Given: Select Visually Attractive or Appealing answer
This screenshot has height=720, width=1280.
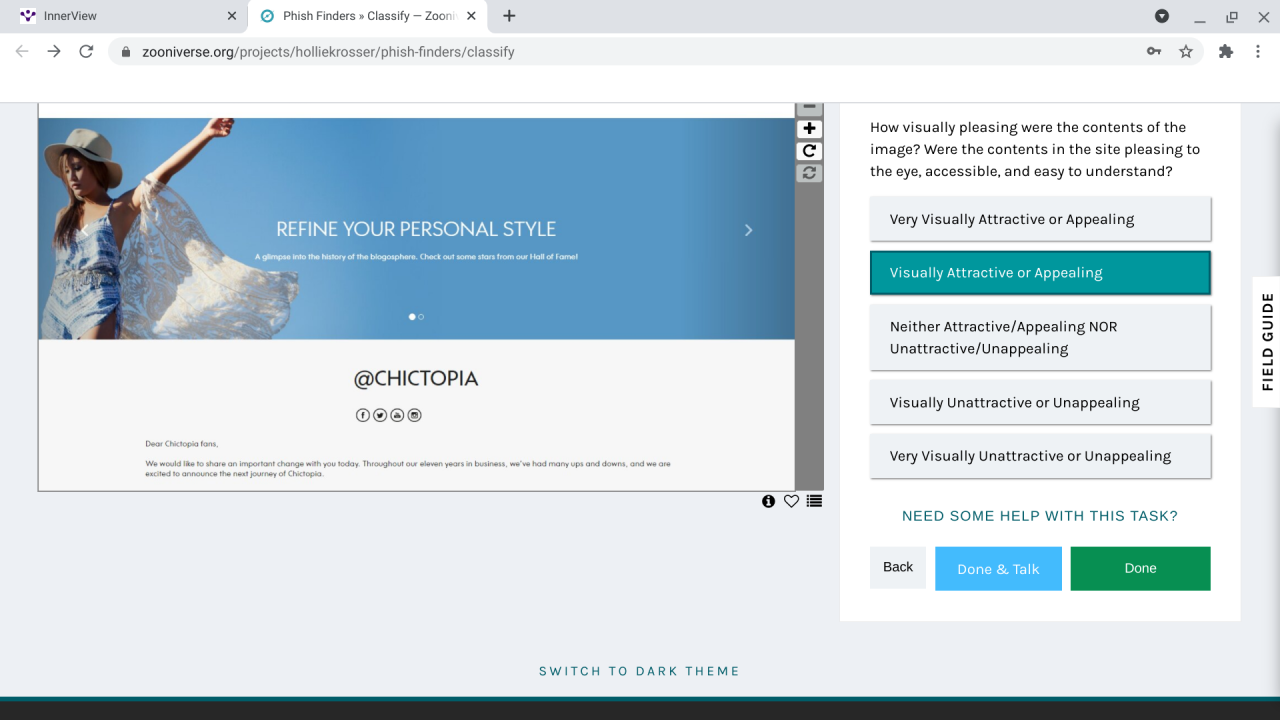Looking at the screenshot, I should (1040, 273).
